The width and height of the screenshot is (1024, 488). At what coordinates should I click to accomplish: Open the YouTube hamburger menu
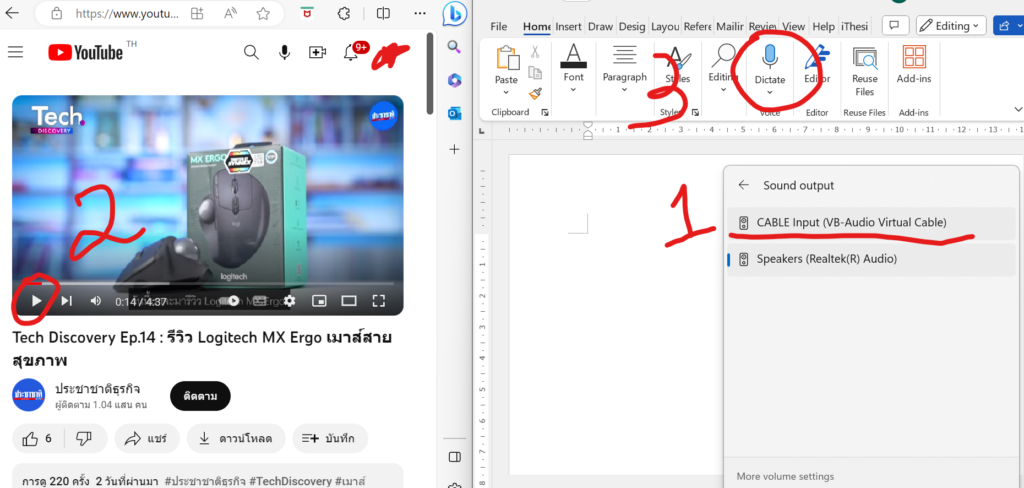(15, 52)
